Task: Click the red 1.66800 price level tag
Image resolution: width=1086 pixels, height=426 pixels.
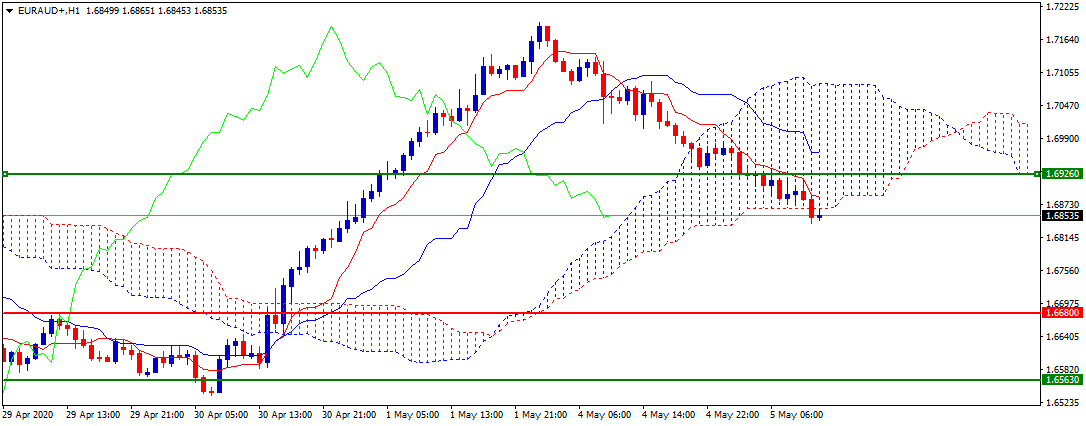Action: [x=1063, y=313]
